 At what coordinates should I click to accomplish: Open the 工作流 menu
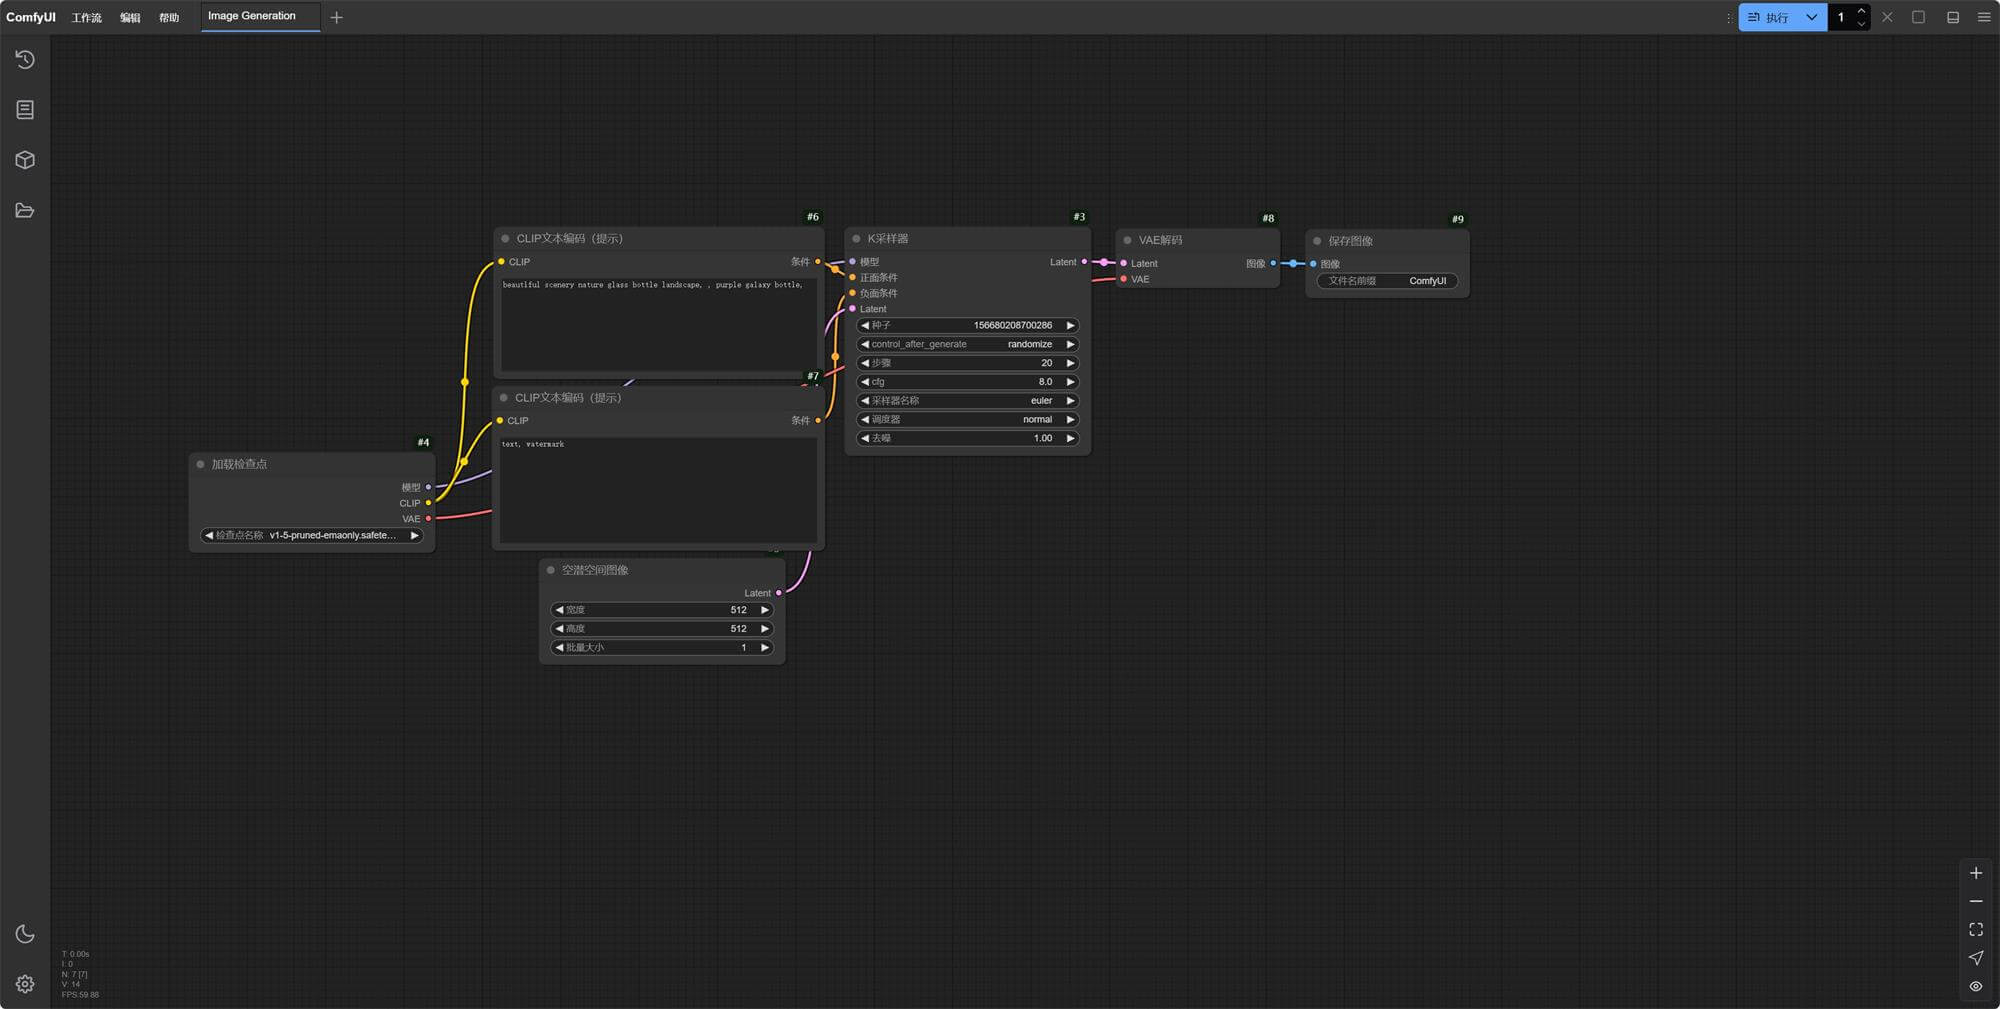click(x=86, y=18)
